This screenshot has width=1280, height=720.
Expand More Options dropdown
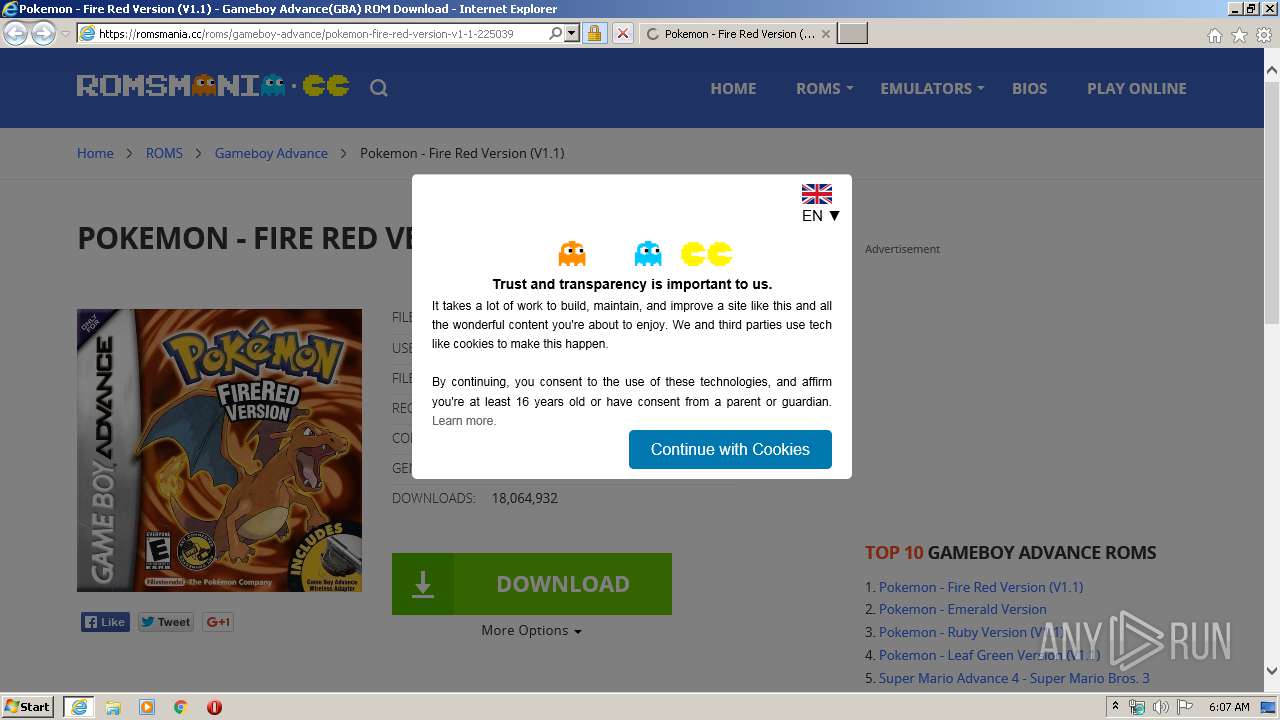531,630
